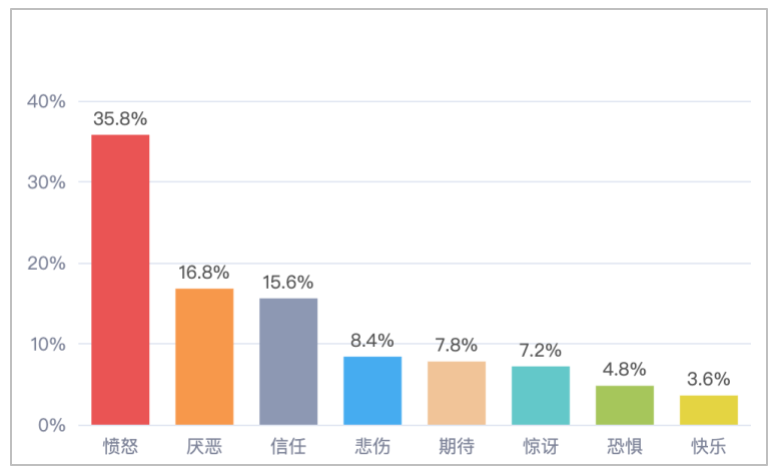Click the red 愤怒 bar
This screenshot has width=776, height=474.
[x=120, y=280]
